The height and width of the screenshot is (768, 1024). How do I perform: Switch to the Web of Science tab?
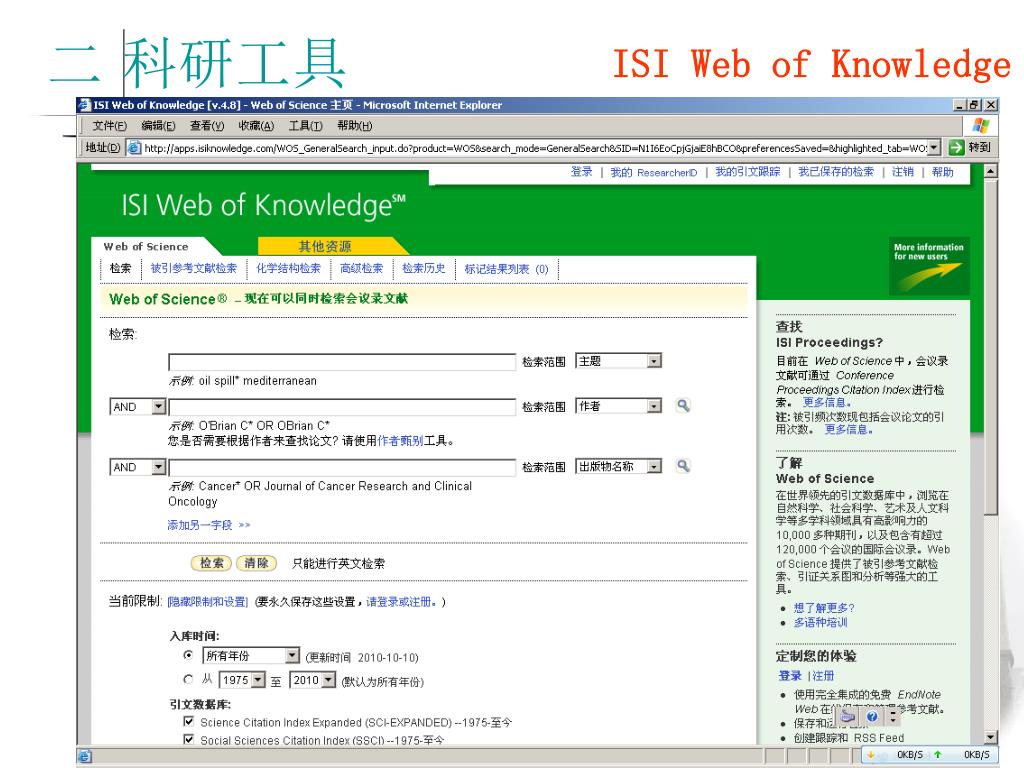pos(146,246)
